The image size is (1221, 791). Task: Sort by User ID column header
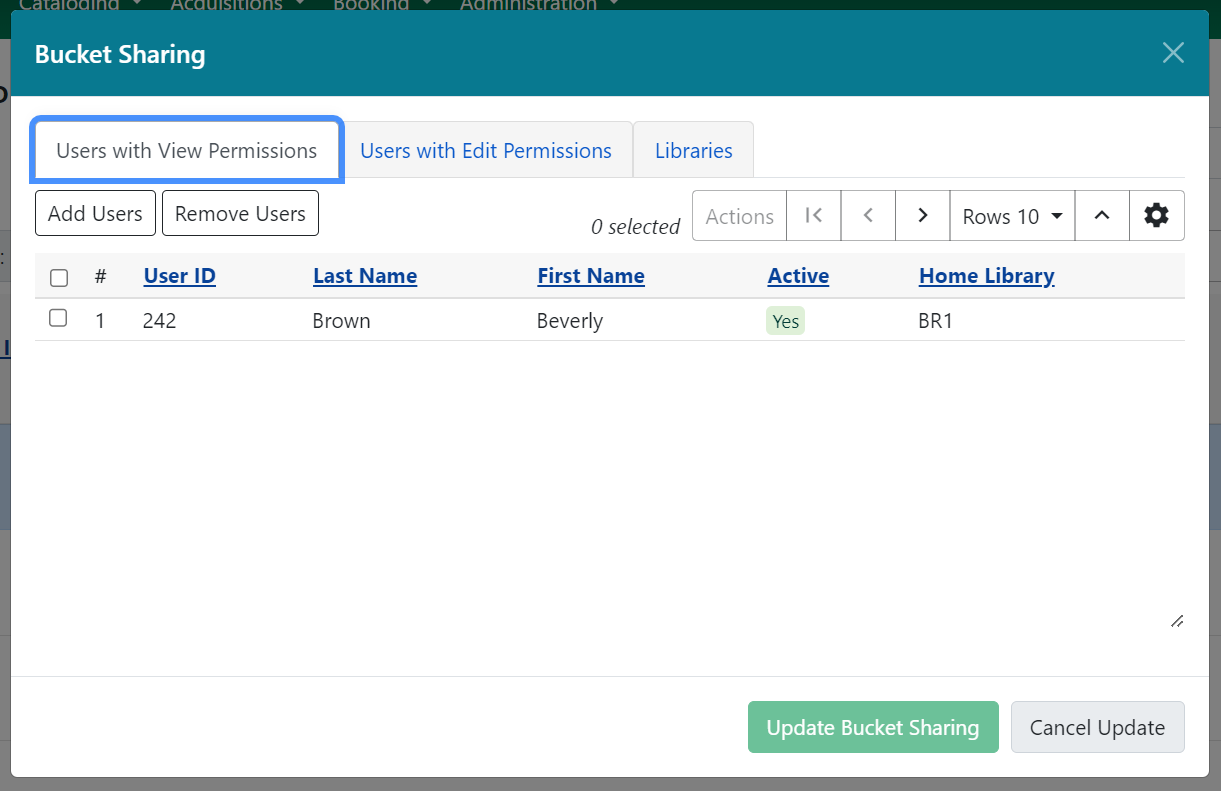pyautogui.click(x=180, y=276)
